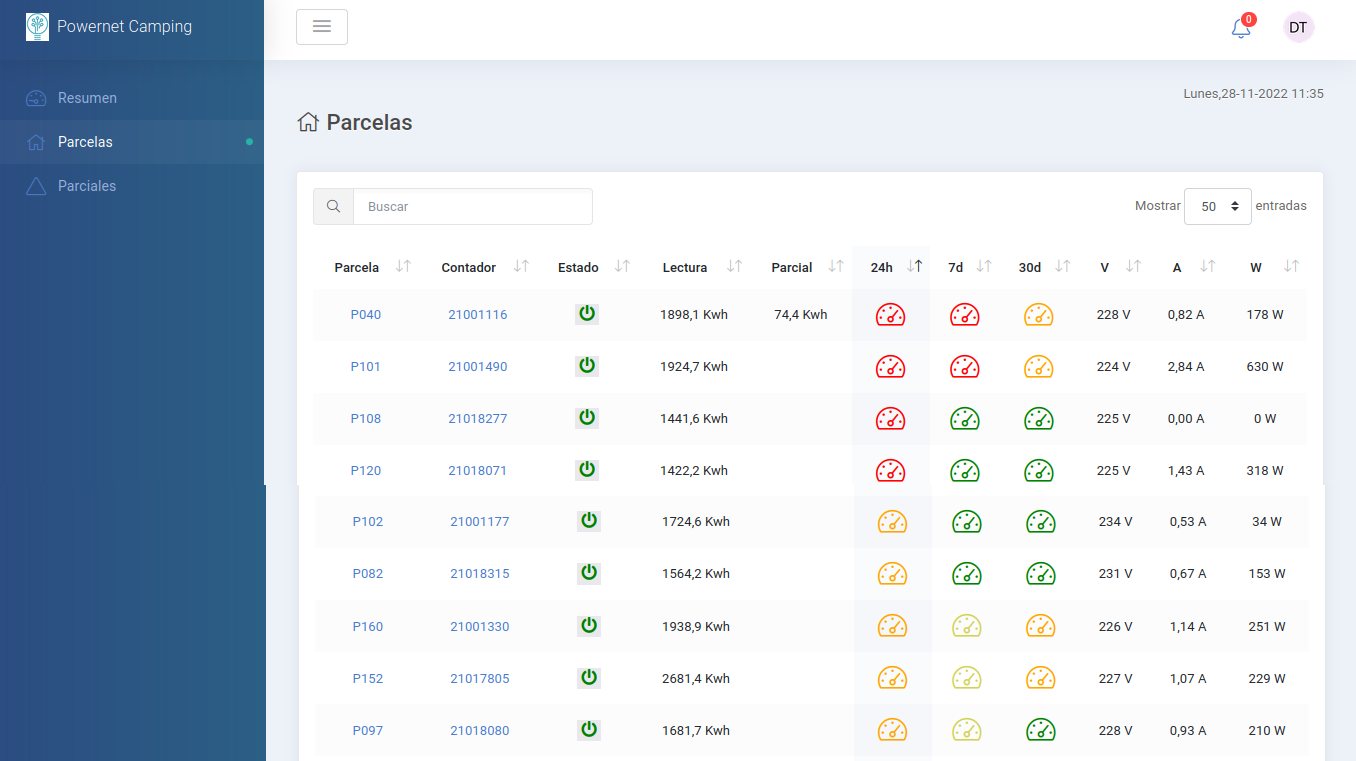
Task: Toggle the power status of parcel P097
Action: coord(589,730)
